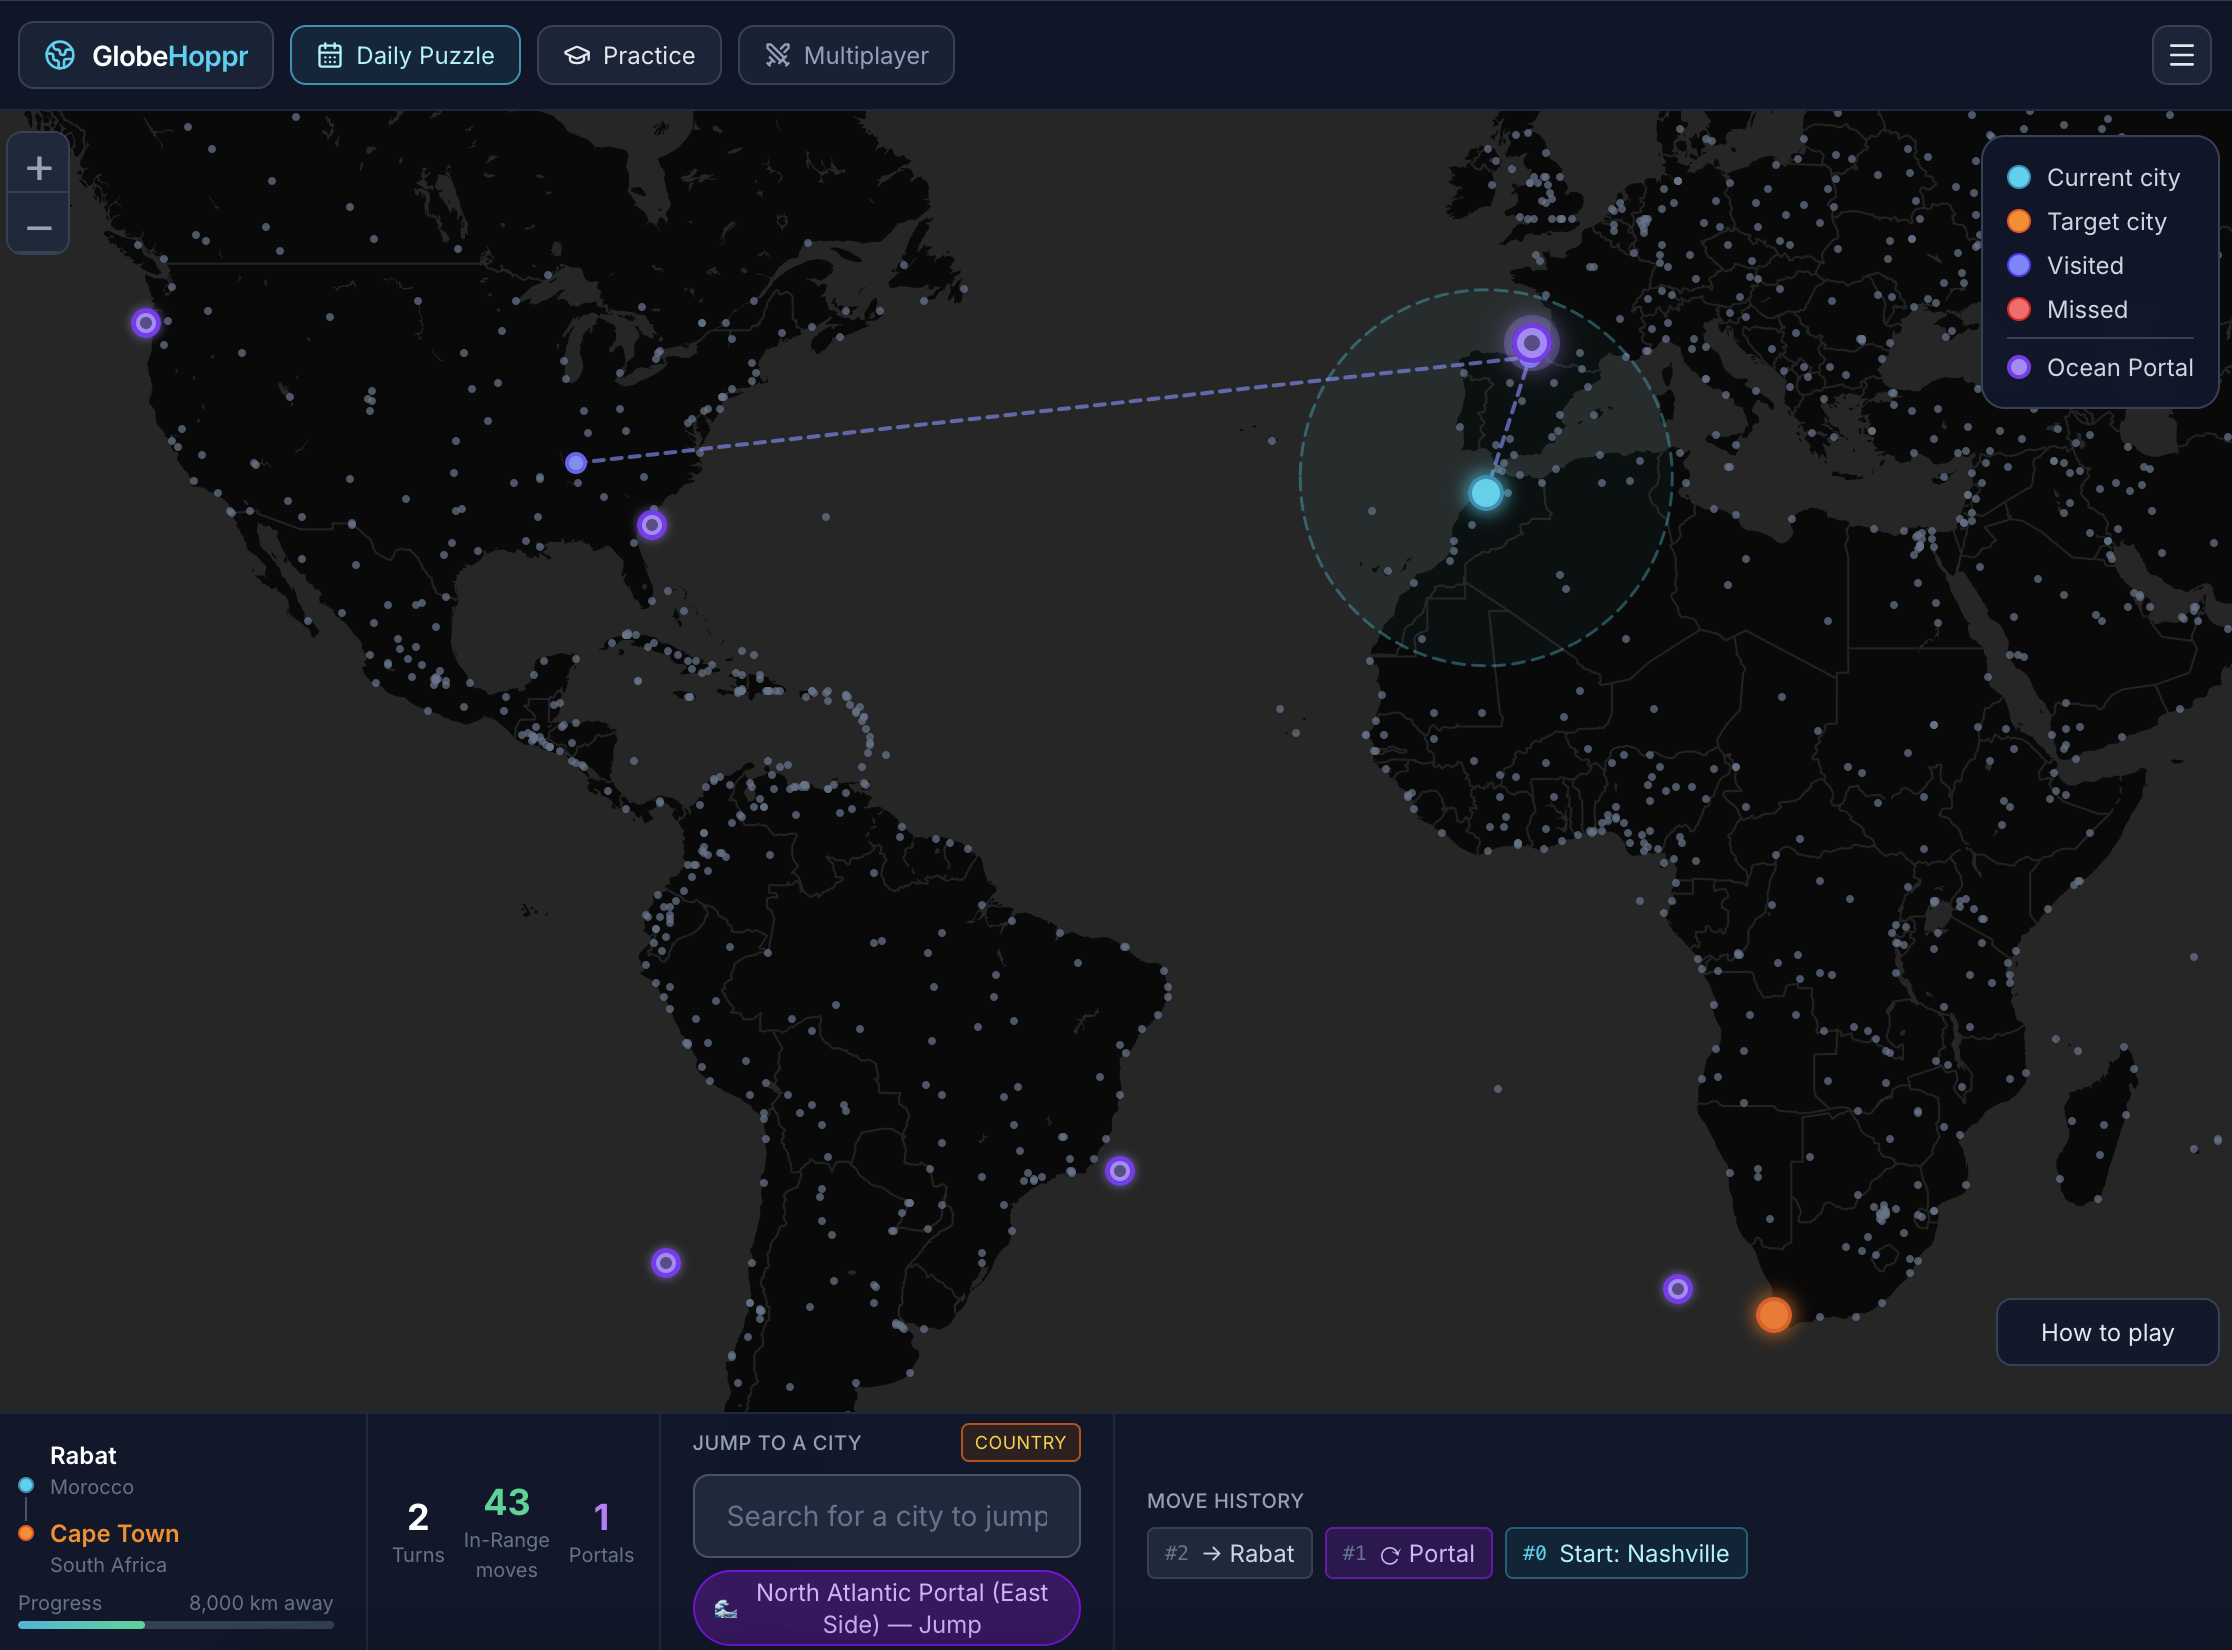Expand move history entry #2 Rabat
Image resolution: width=2232 pixels, height=1650 pixels.
pos(1229,1553)
